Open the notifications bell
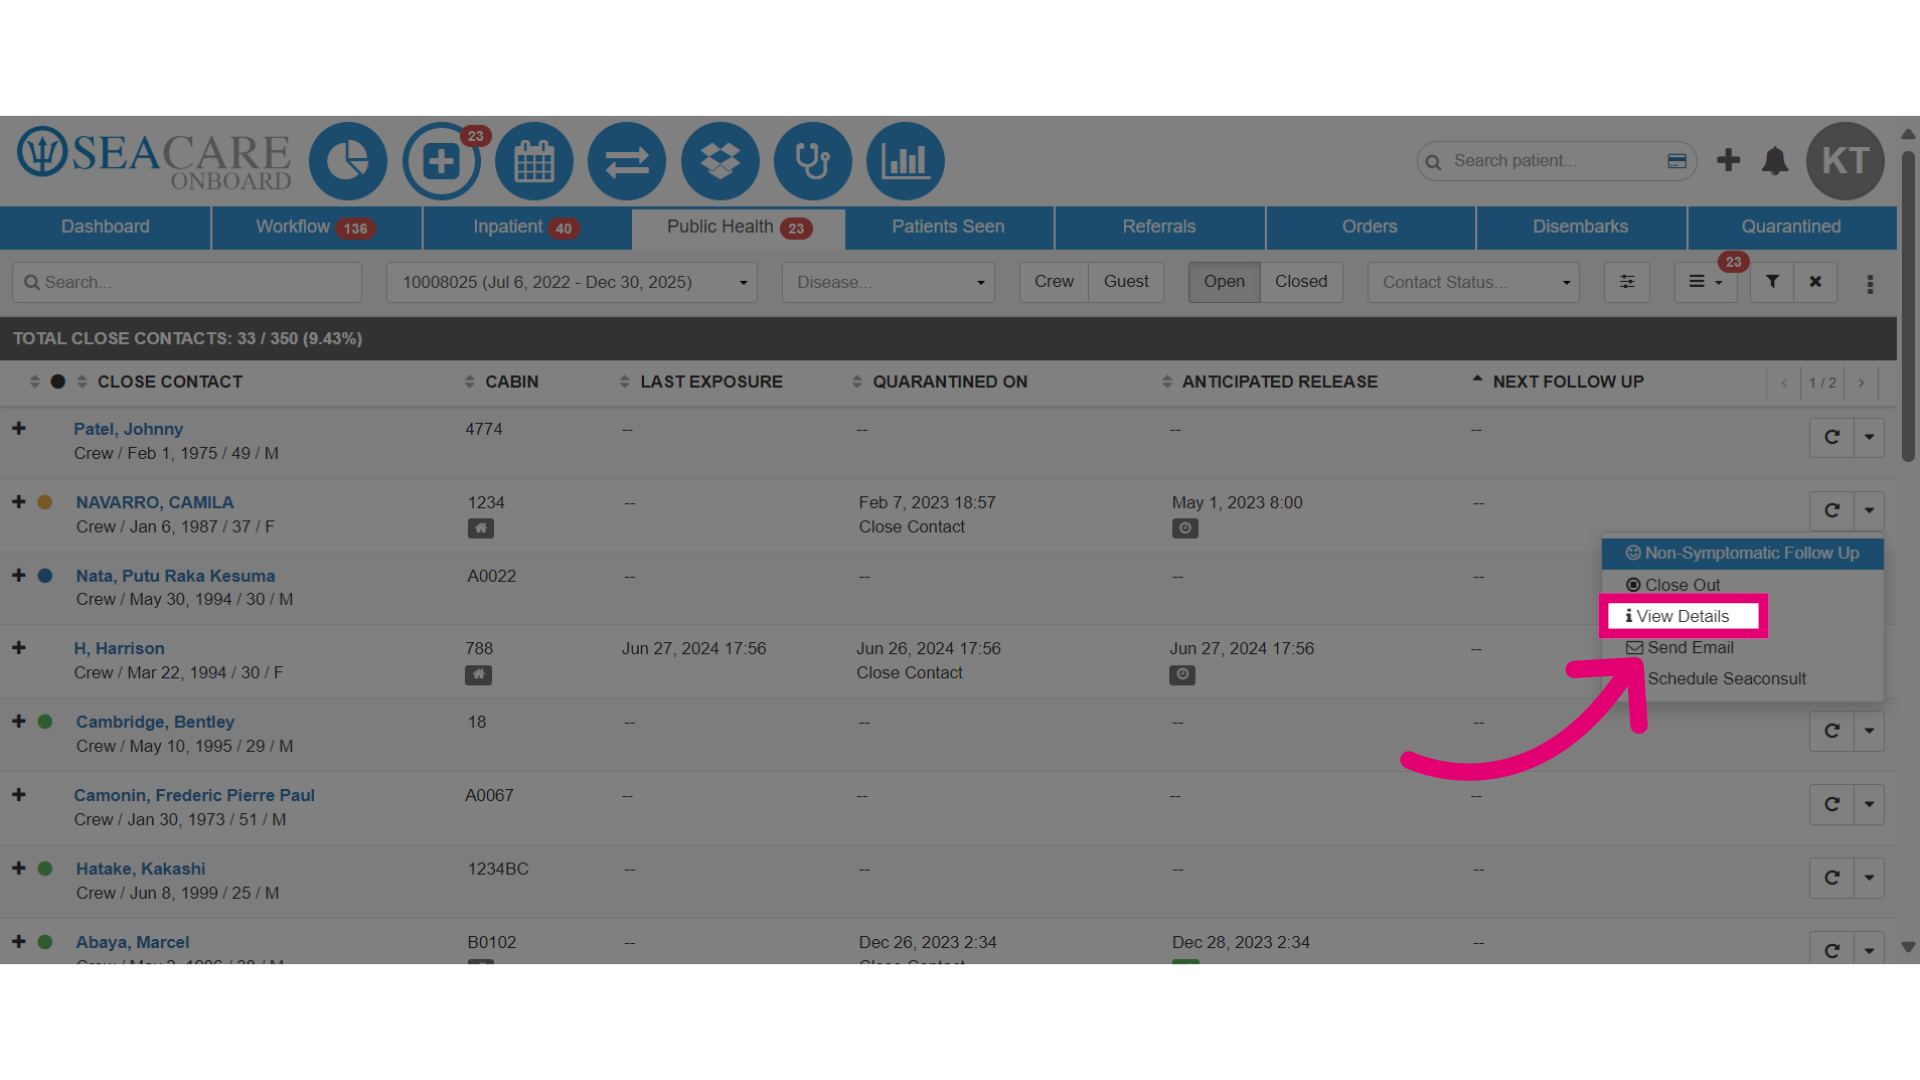The width and height of the screenshot is (1920, 1080). (x=1775, y=161)
